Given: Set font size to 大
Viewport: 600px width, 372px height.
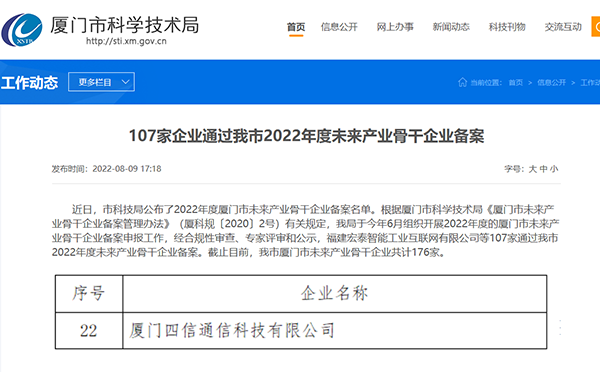Looking at the screenshot, I should (x=533, y=169).
